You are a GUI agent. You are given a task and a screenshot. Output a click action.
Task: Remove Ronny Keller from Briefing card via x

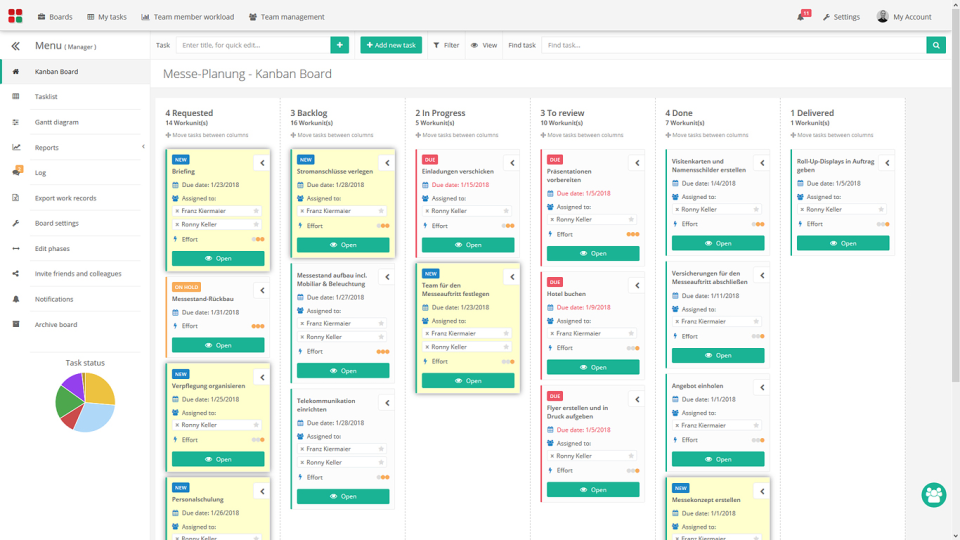coord(177,224)
